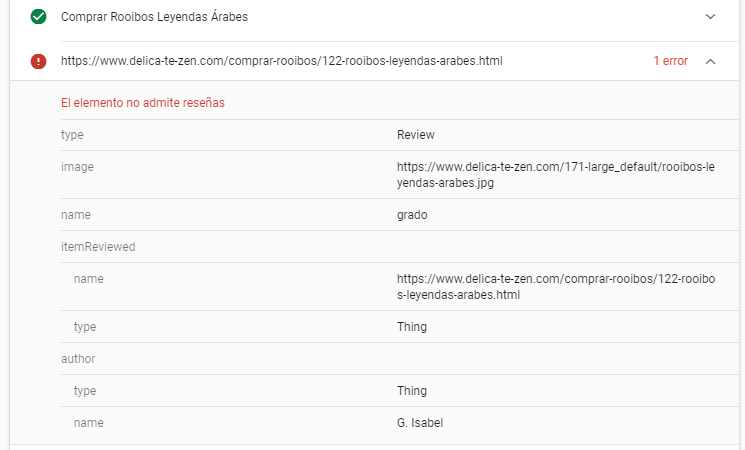Screen dimensions: 745x450
Task: Select the author property row
Action: 78,358
